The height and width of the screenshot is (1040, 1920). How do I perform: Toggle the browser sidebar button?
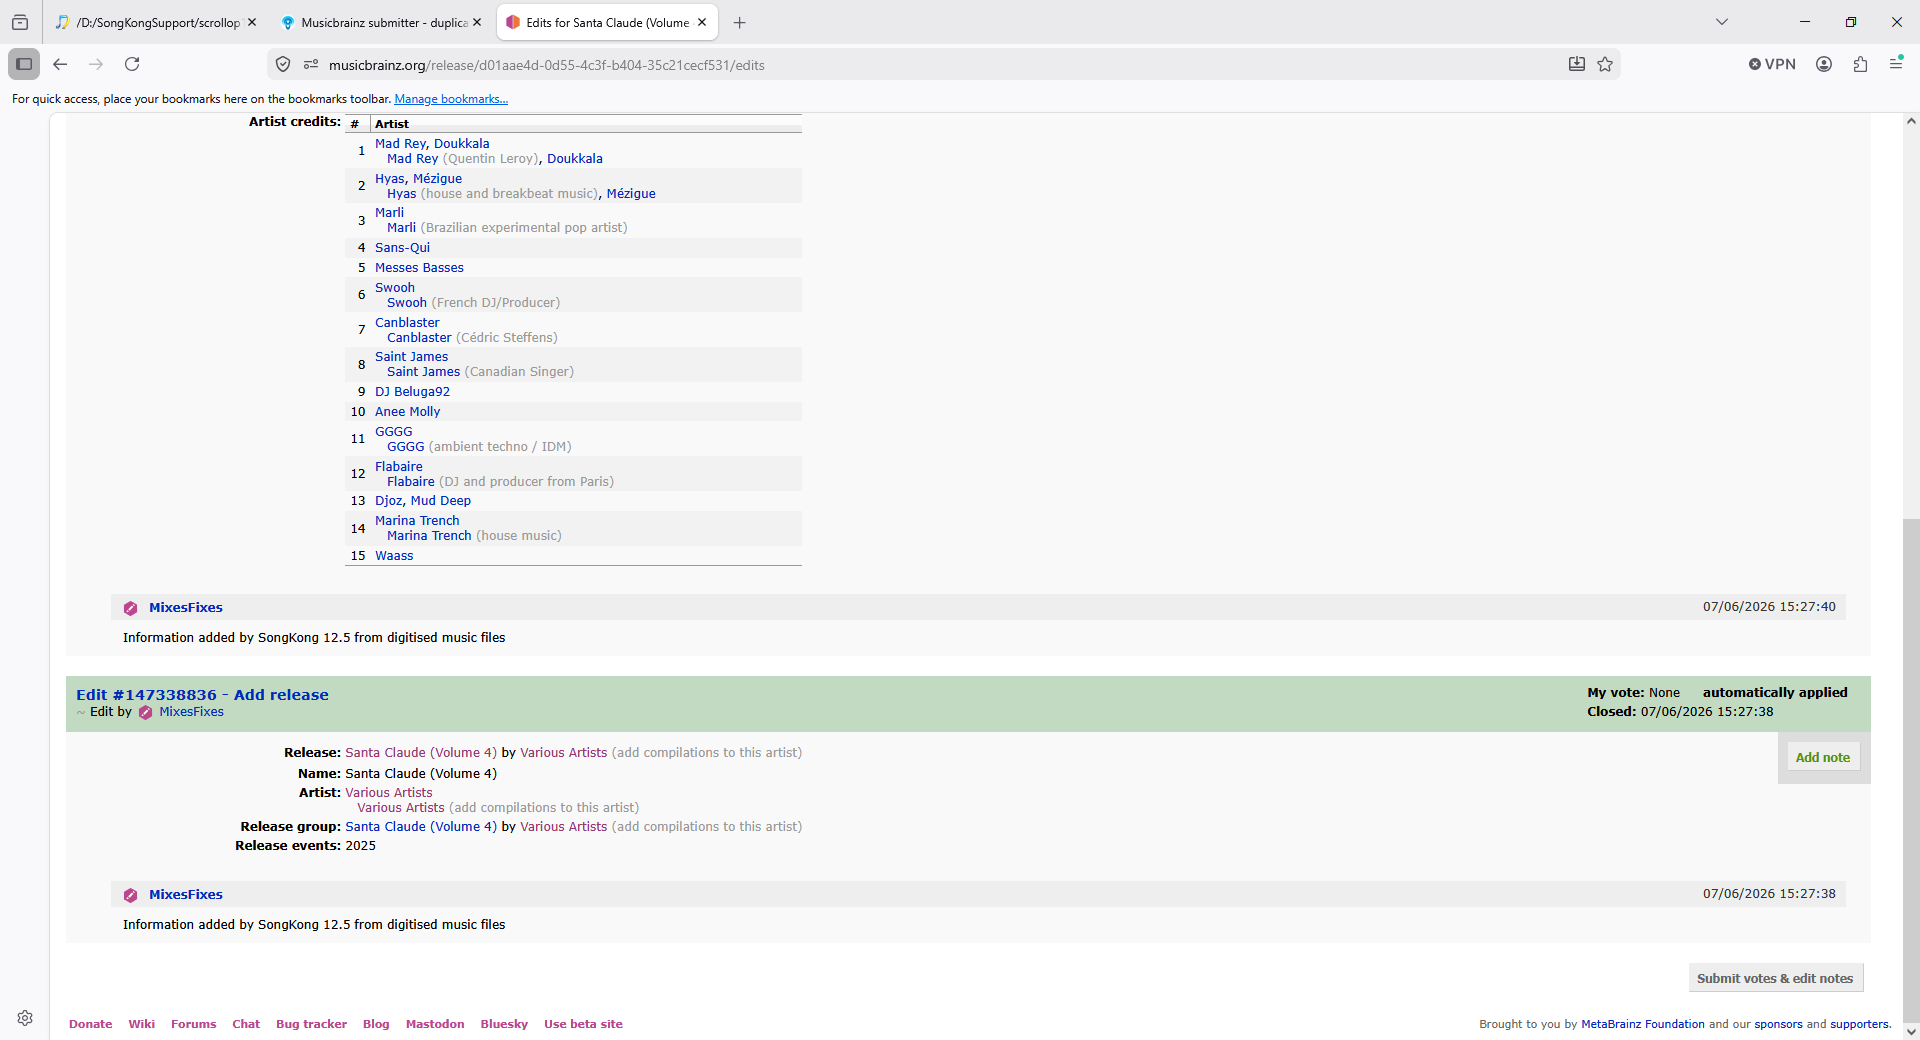(x=24, y=64)
